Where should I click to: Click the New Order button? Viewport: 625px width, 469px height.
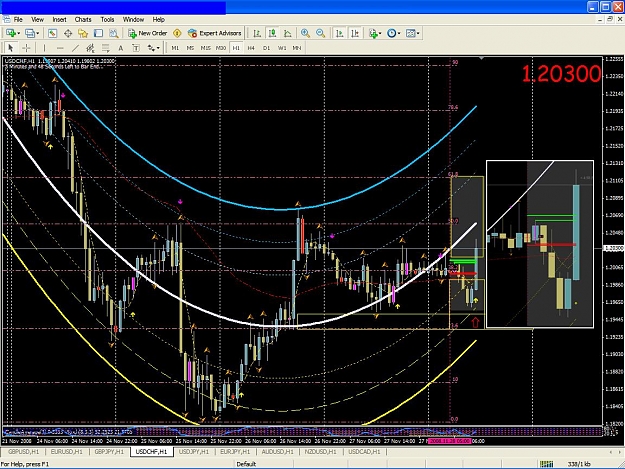tap(147, 33)
